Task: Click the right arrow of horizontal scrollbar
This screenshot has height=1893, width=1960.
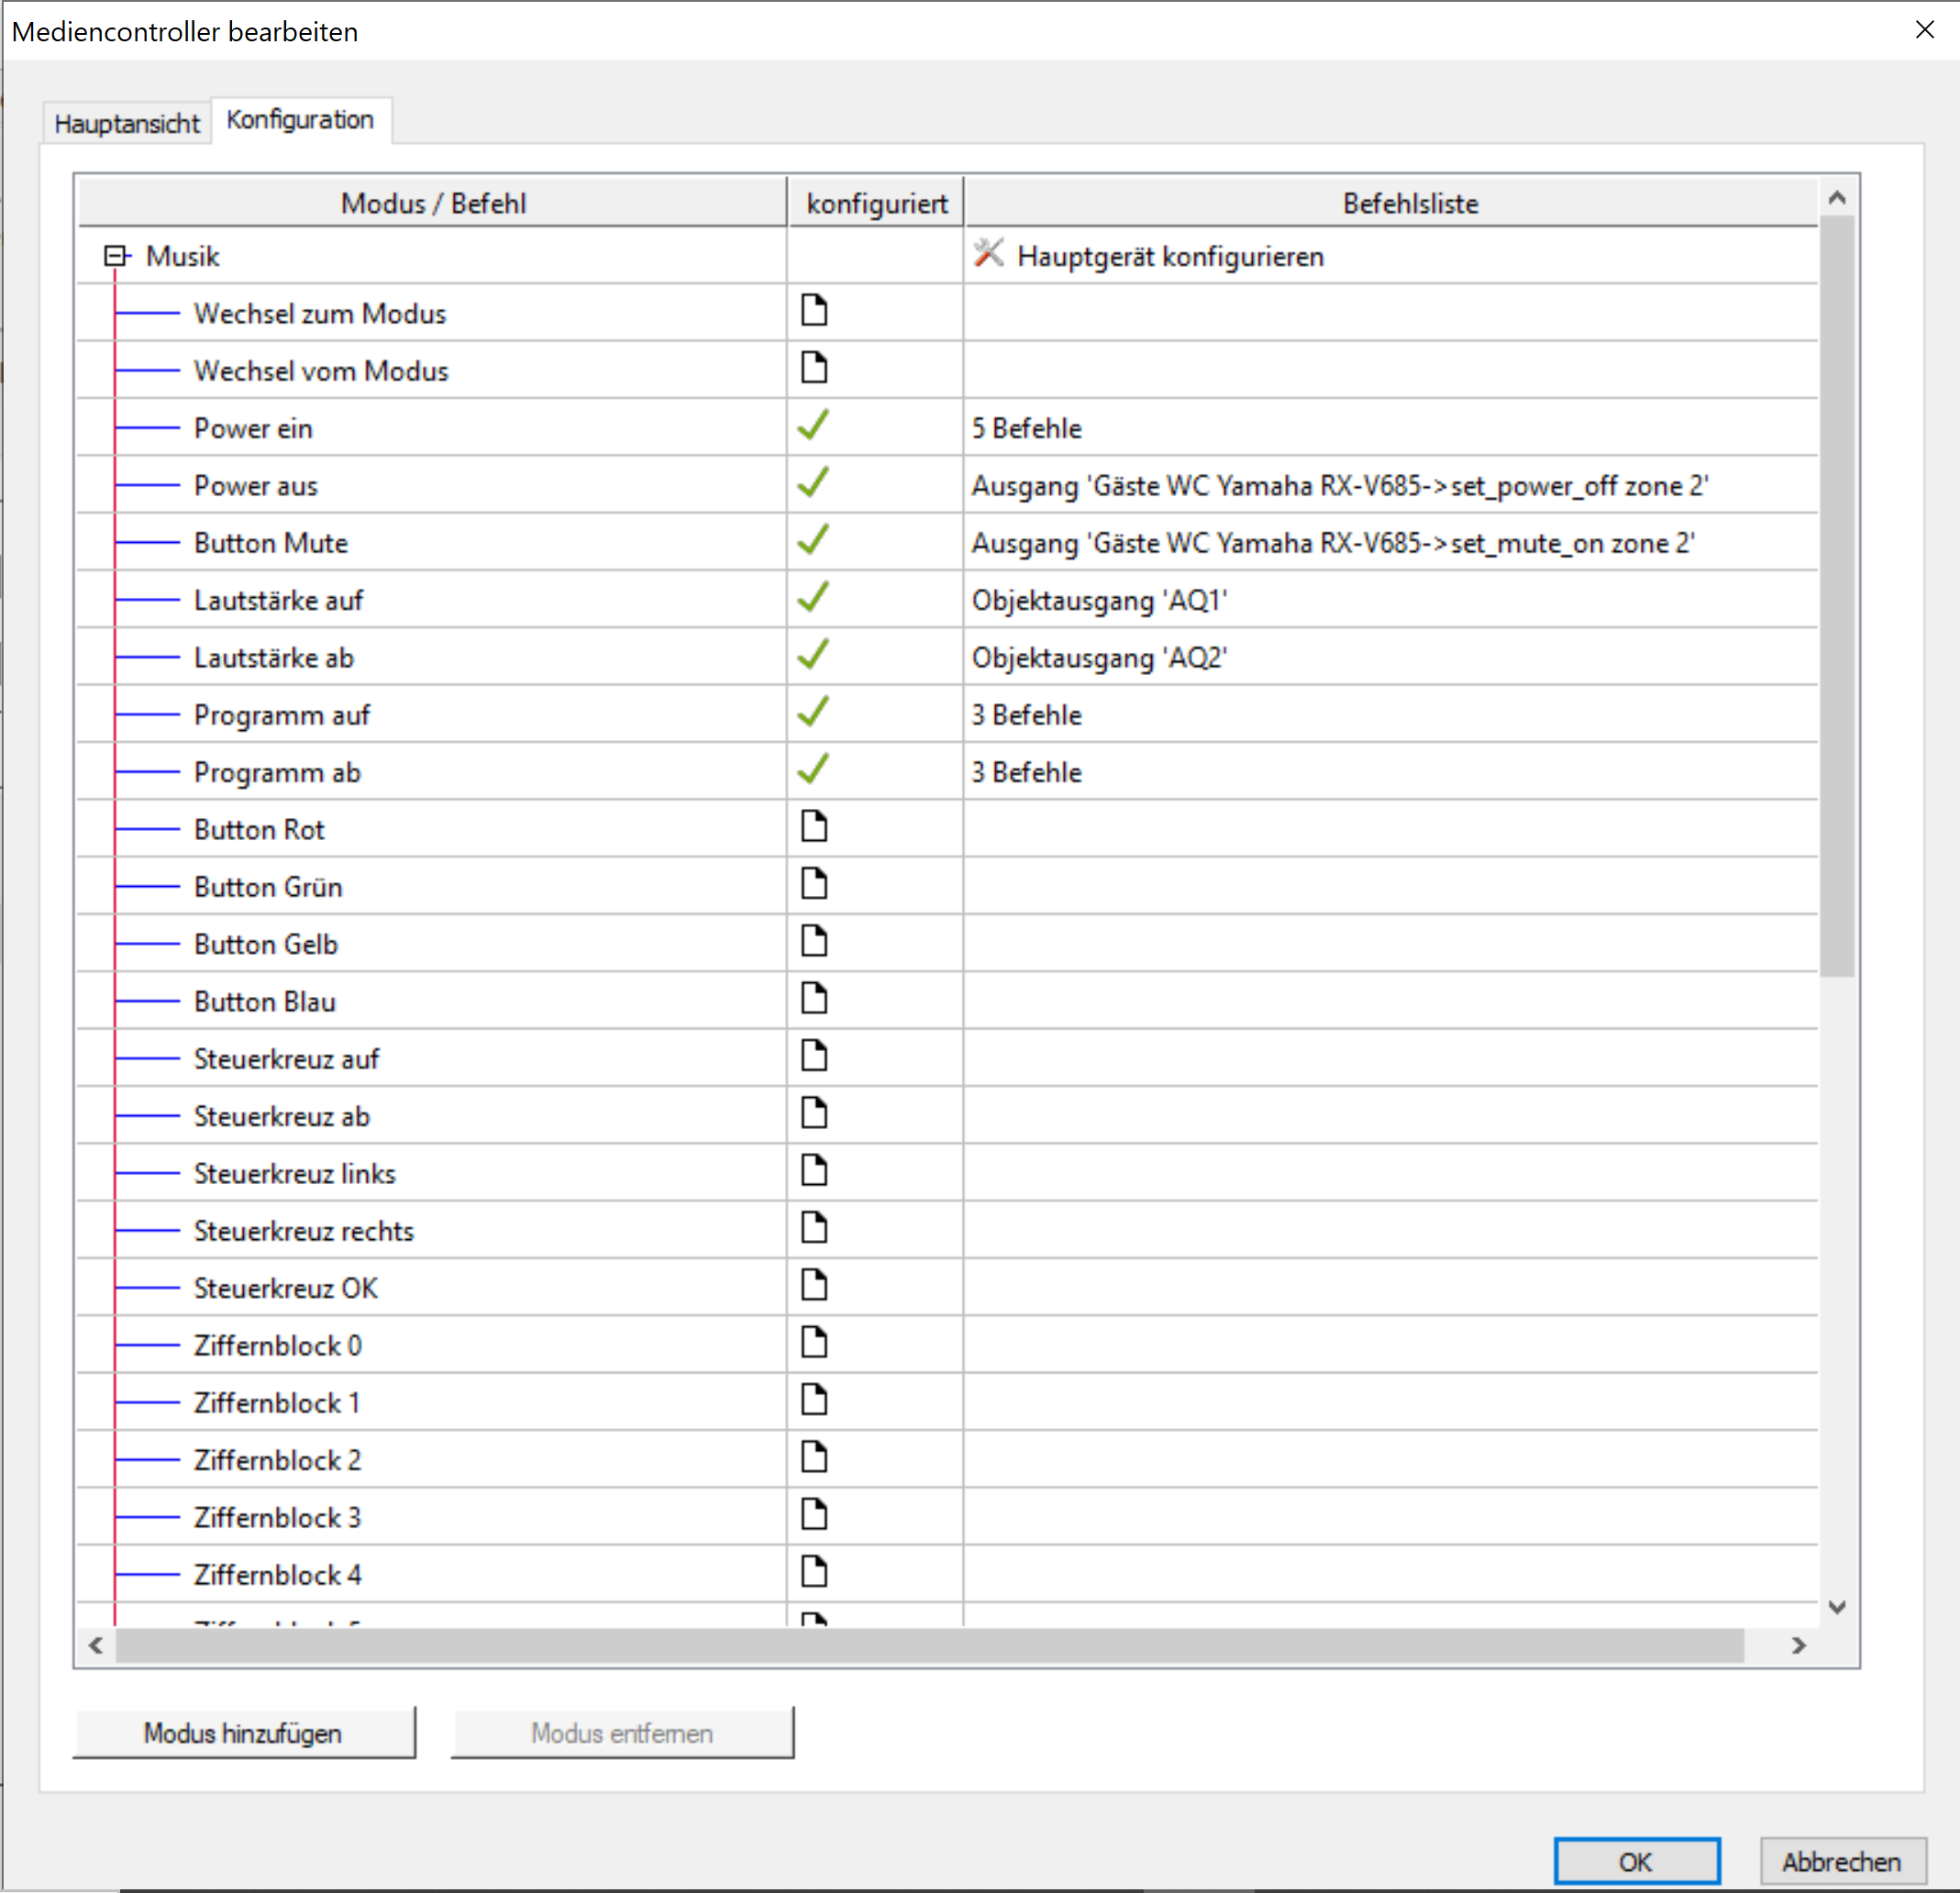Action: pos(1798,1645)
